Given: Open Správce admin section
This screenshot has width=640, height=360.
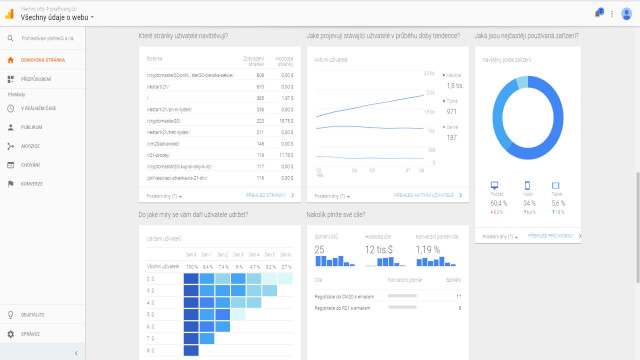Looking at the screenshot, I should (x=42, y=334).
